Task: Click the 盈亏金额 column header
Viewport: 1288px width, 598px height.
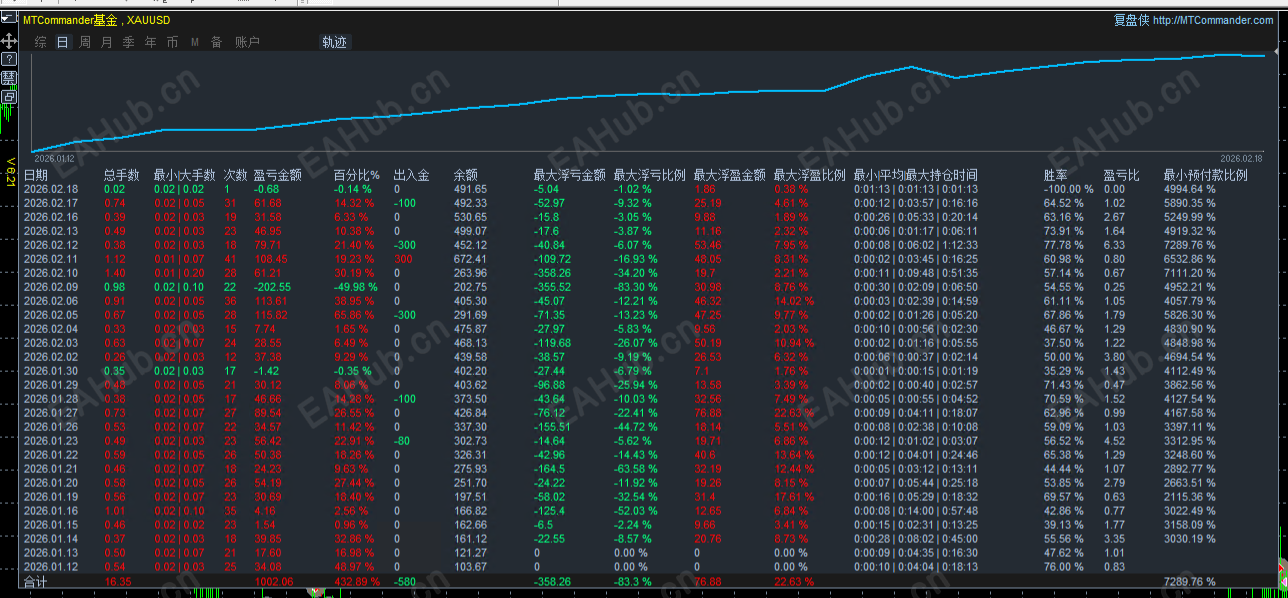Action: [x=278, y=175]
